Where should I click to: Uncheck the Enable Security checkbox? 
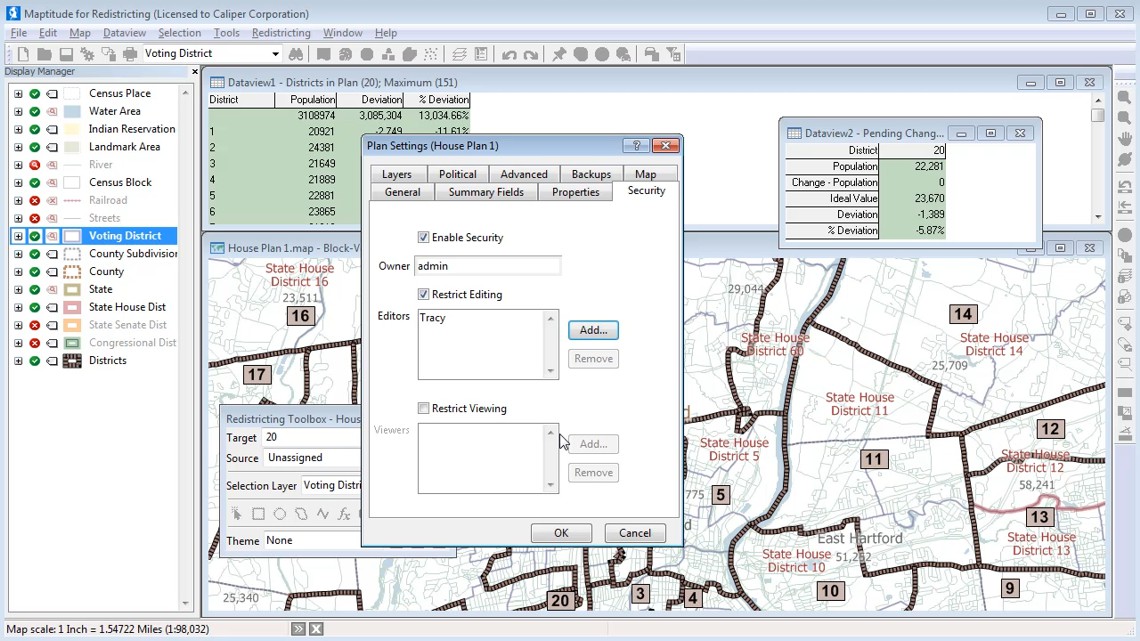(x=424, y=238)
